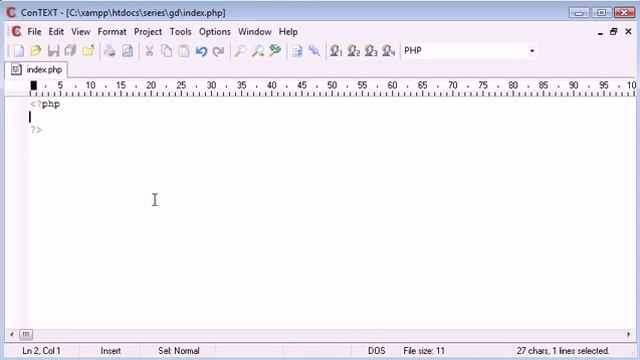Click the DOS file format status

tap(376, 351)
